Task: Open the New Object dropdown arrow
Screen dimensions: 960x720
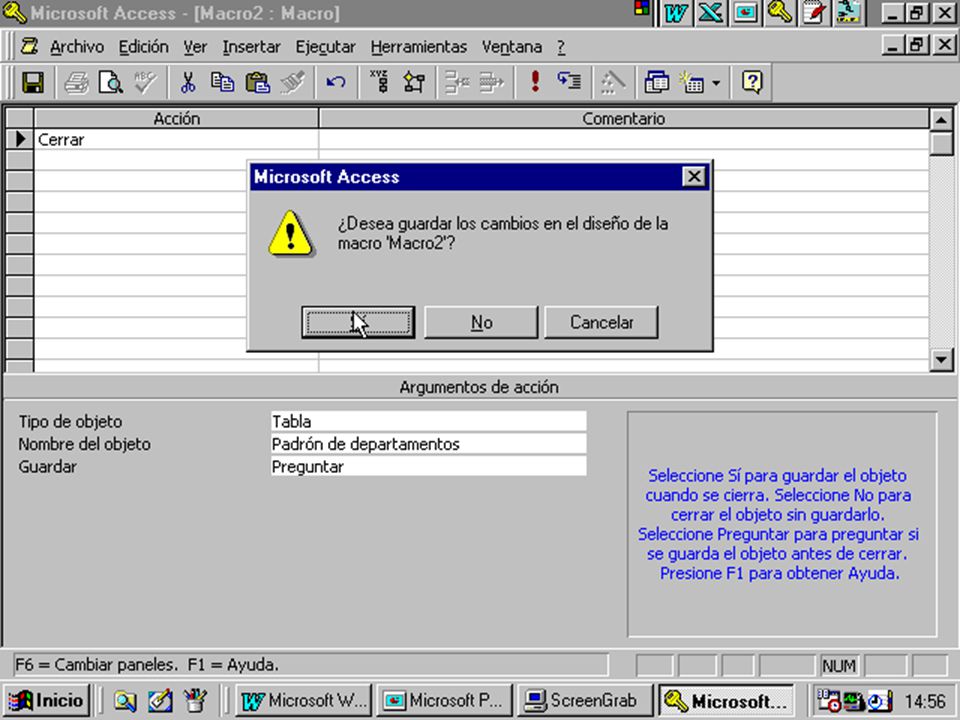Action: click(716, 82)
